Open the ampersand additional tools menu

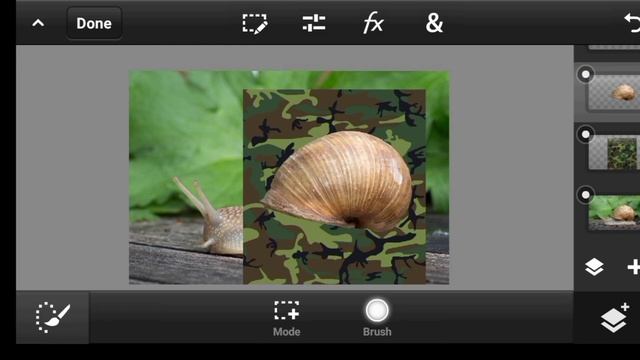click(x=434, y=23)
